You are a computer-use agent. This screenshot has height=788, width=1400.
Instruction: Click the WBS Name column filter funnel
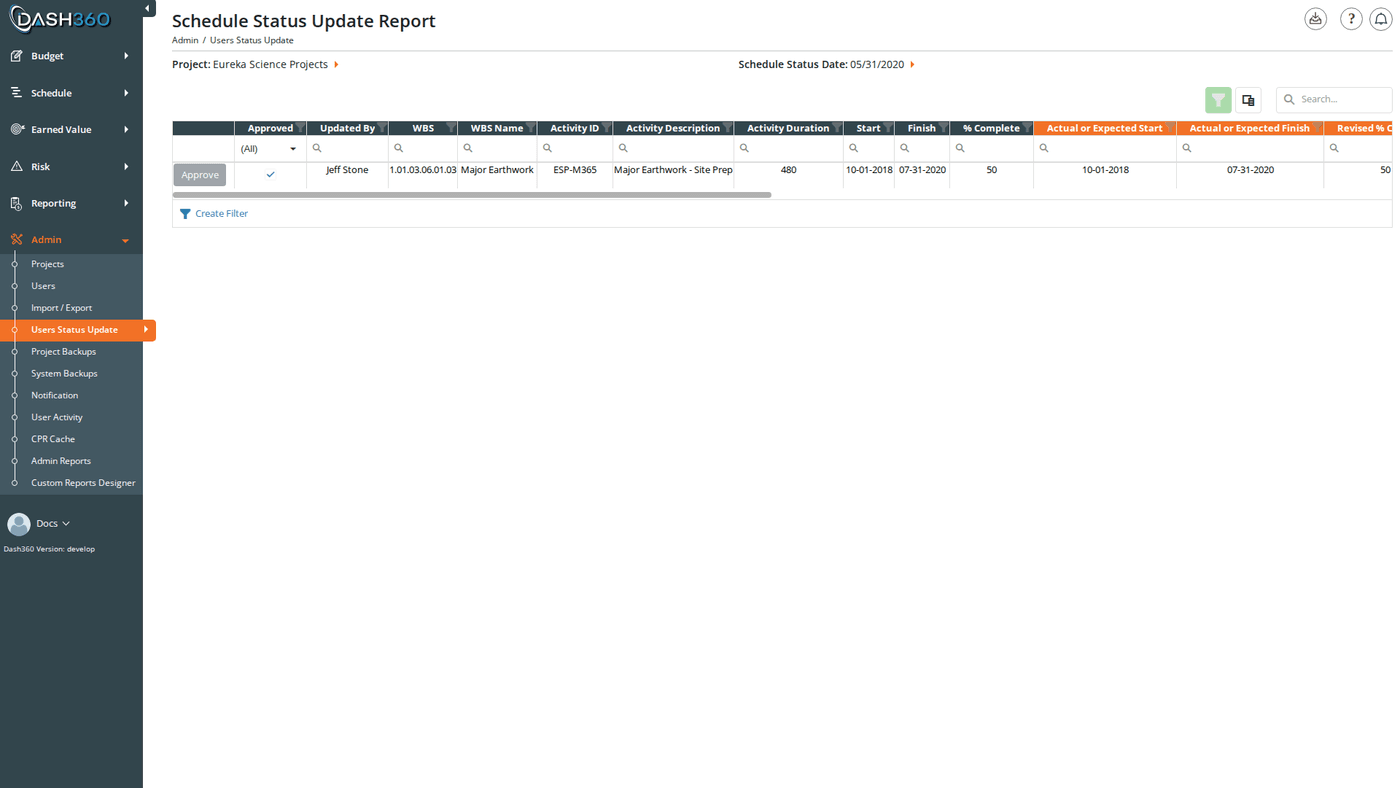[531, 128]
